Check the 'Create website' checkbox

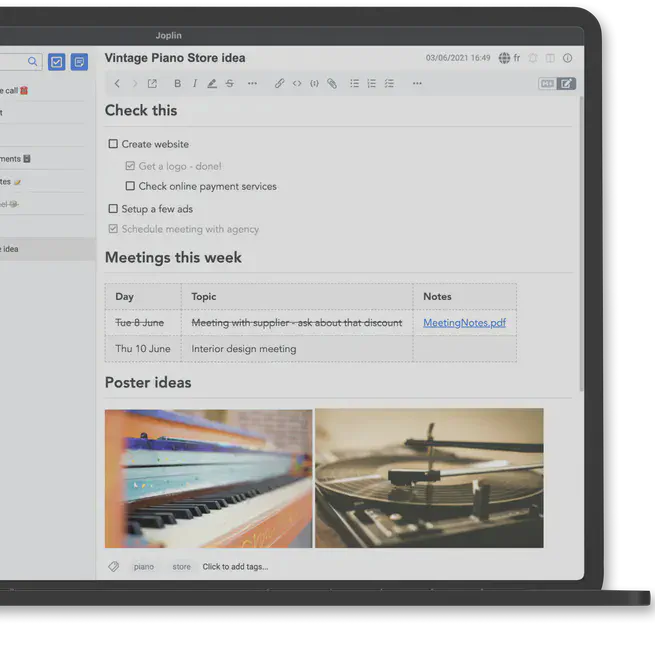tap(113, 144)
